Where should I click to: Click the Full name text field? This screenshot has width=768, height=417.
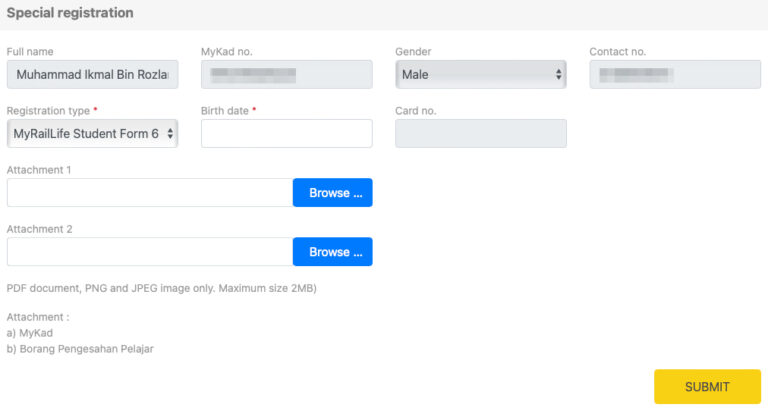pos(92,74)
